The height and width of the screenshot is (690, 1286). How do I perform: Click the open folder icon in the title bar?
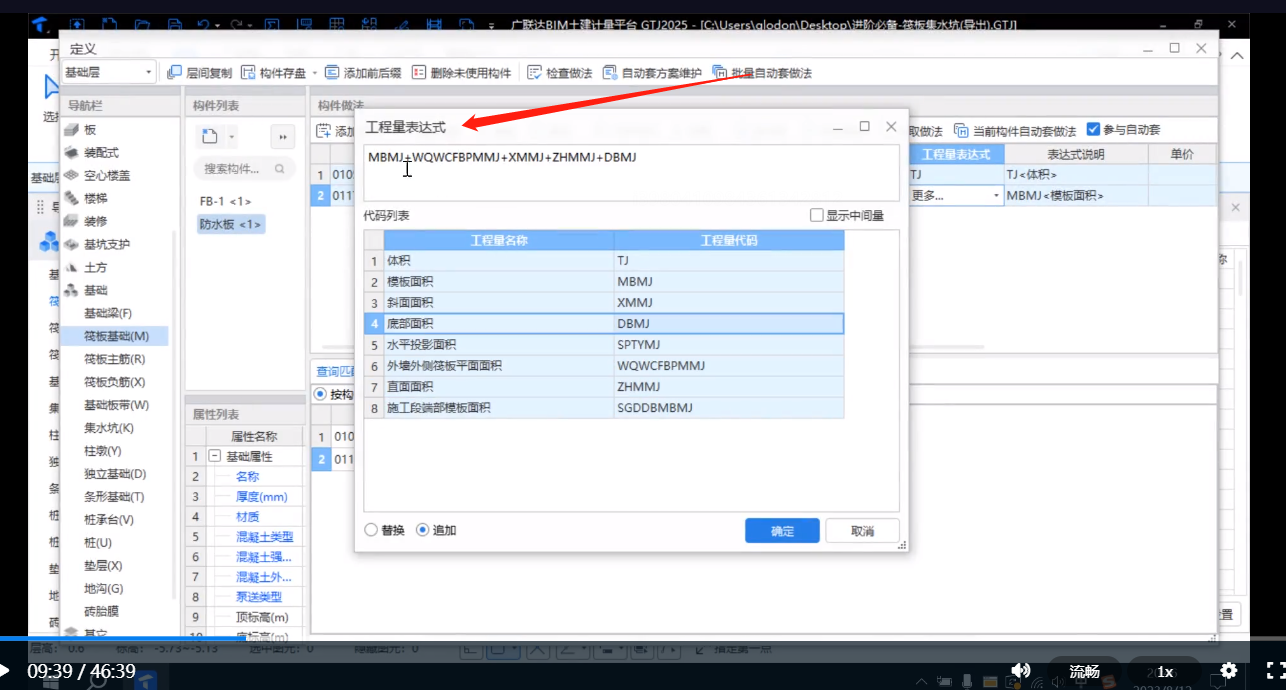point(142,24)
